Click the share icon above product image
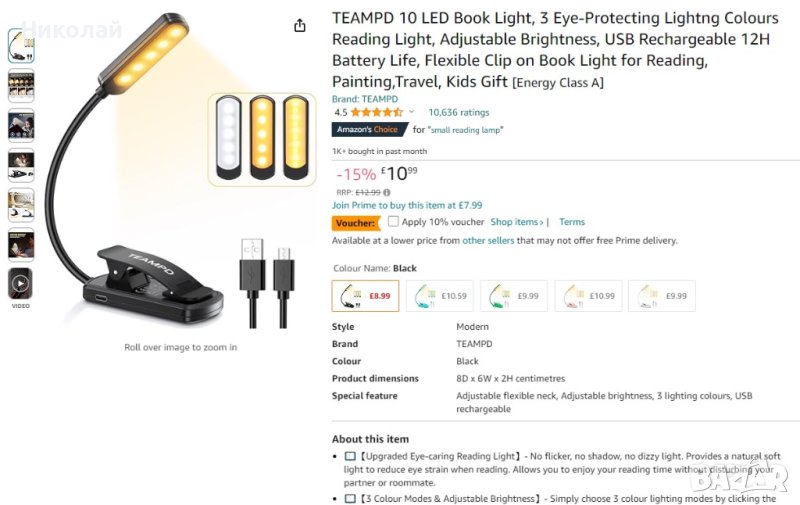The height and width of the screenshot is (505, 800). click(300, 26)
